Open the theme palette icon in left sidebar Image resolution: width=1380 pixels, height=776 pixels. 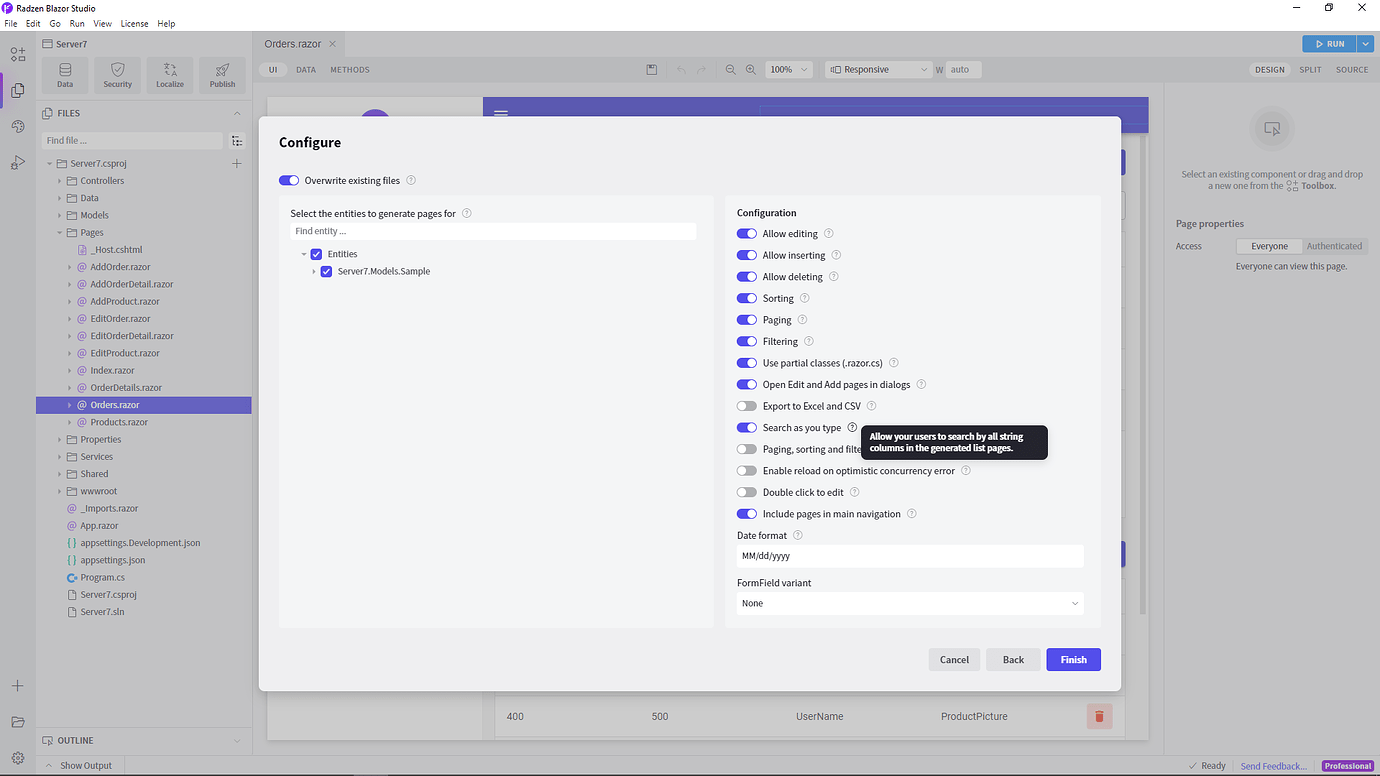[18, 127]
